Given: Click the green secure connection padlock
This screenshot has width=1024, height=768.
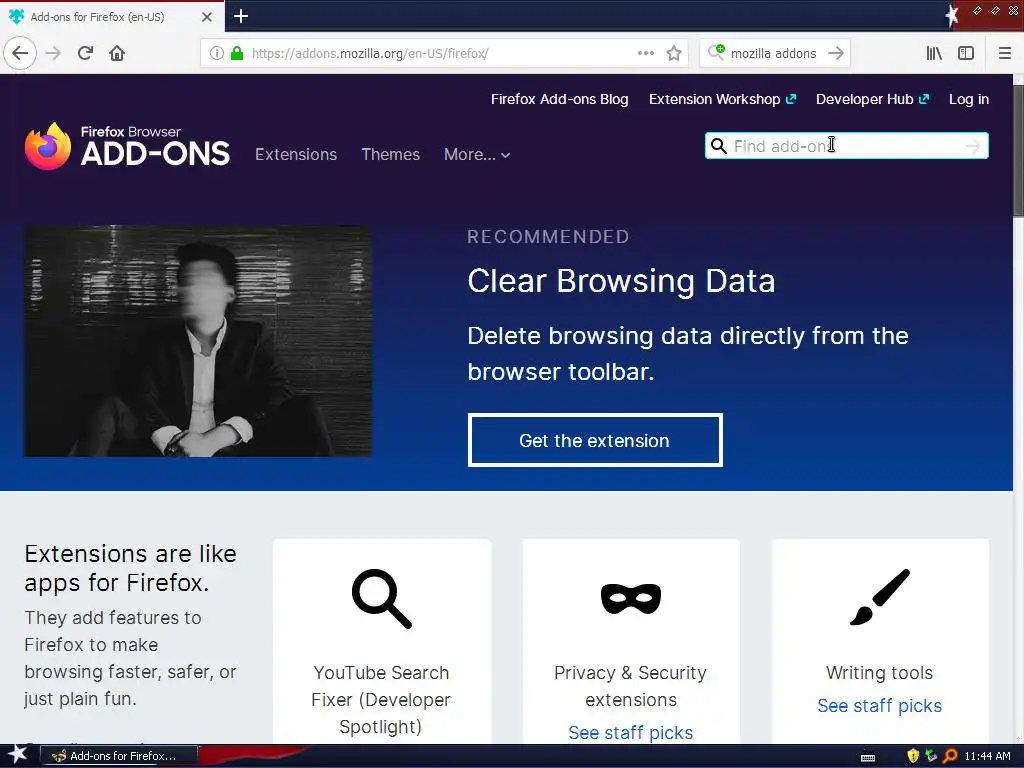Looking at the screenshot, I should 237,53.
